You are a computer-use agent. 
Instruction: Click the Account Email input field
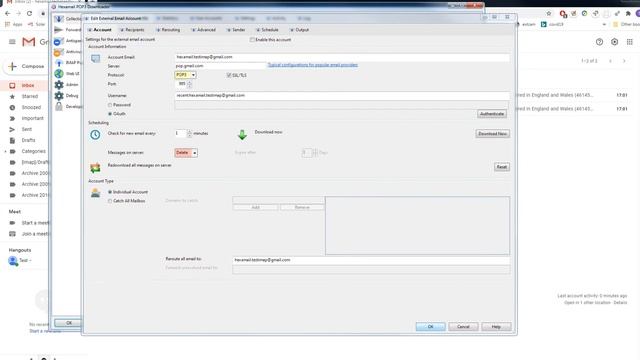342,57
